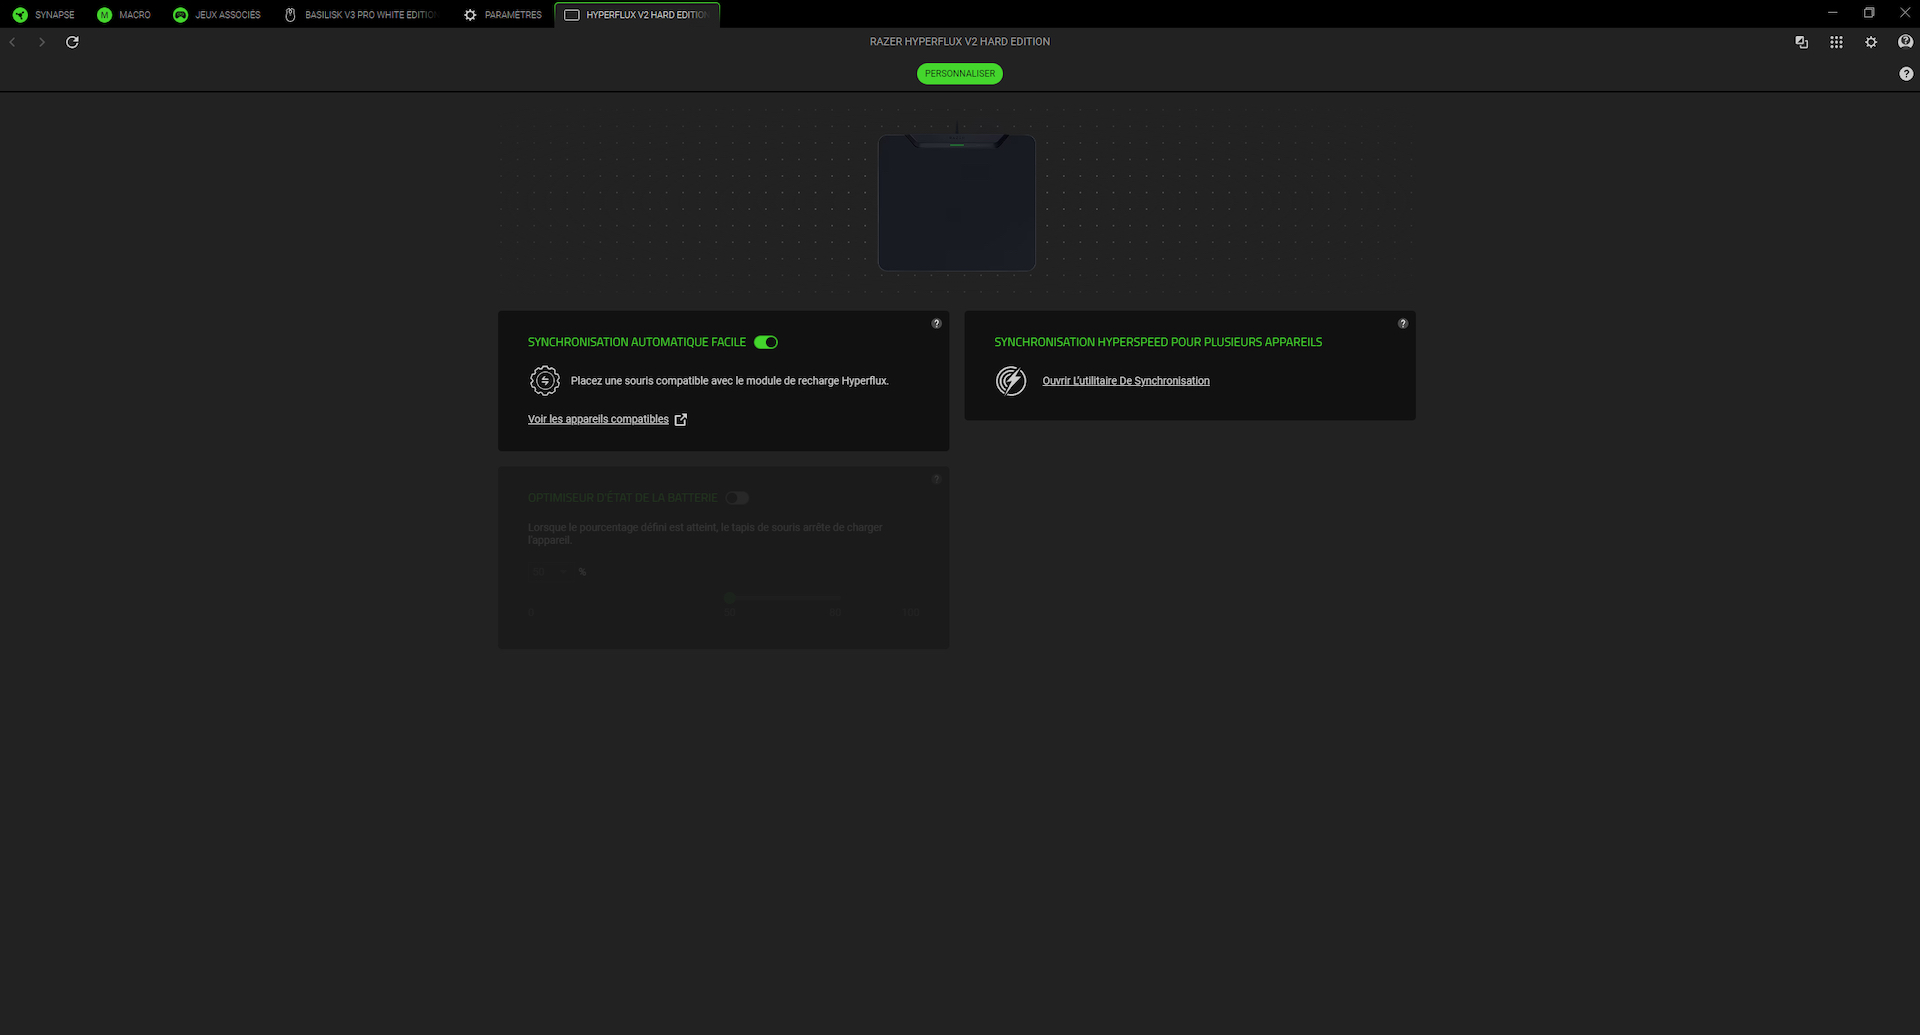Image resolution: width=1920 pixels, height=1035 pixels.
Task: Open the Paramètres tab
Action: pos(503,15)
